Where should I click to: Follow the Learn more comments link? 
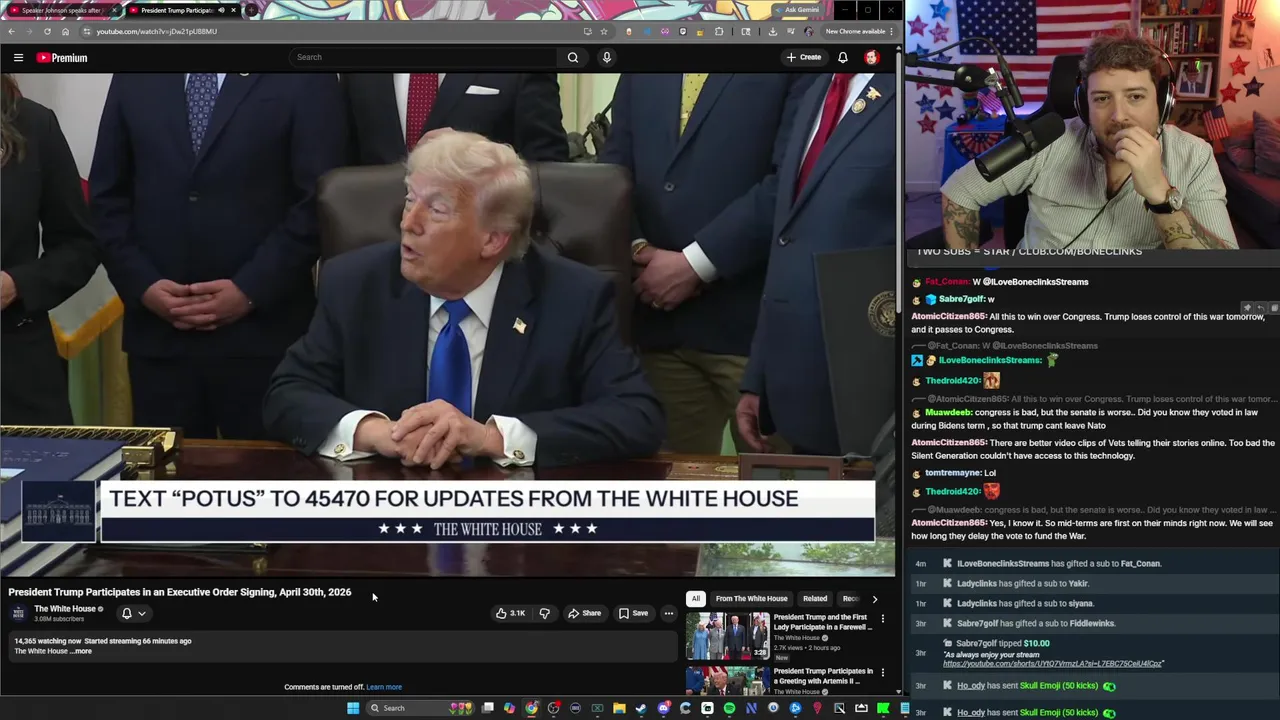click(384, 687)
